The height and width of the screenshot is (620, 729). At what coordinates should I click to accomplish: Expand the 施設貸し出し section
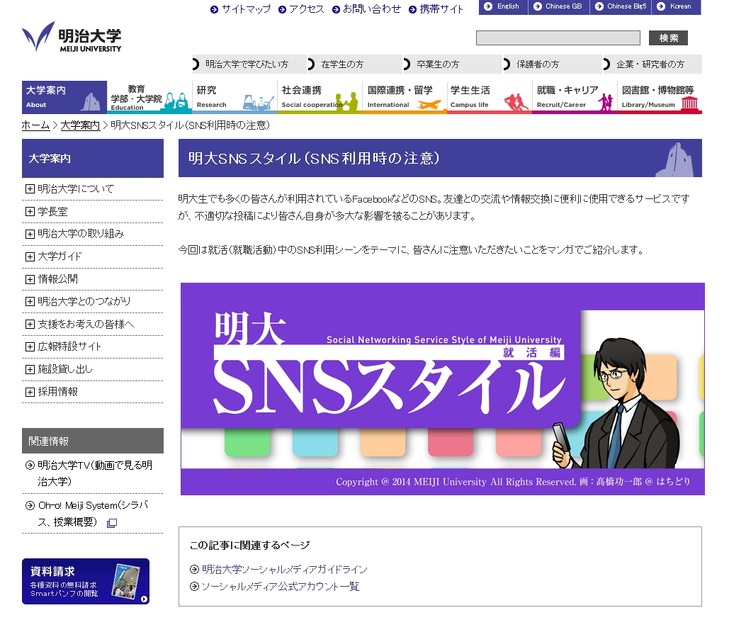pyautogui.click(x=30, y=369)
